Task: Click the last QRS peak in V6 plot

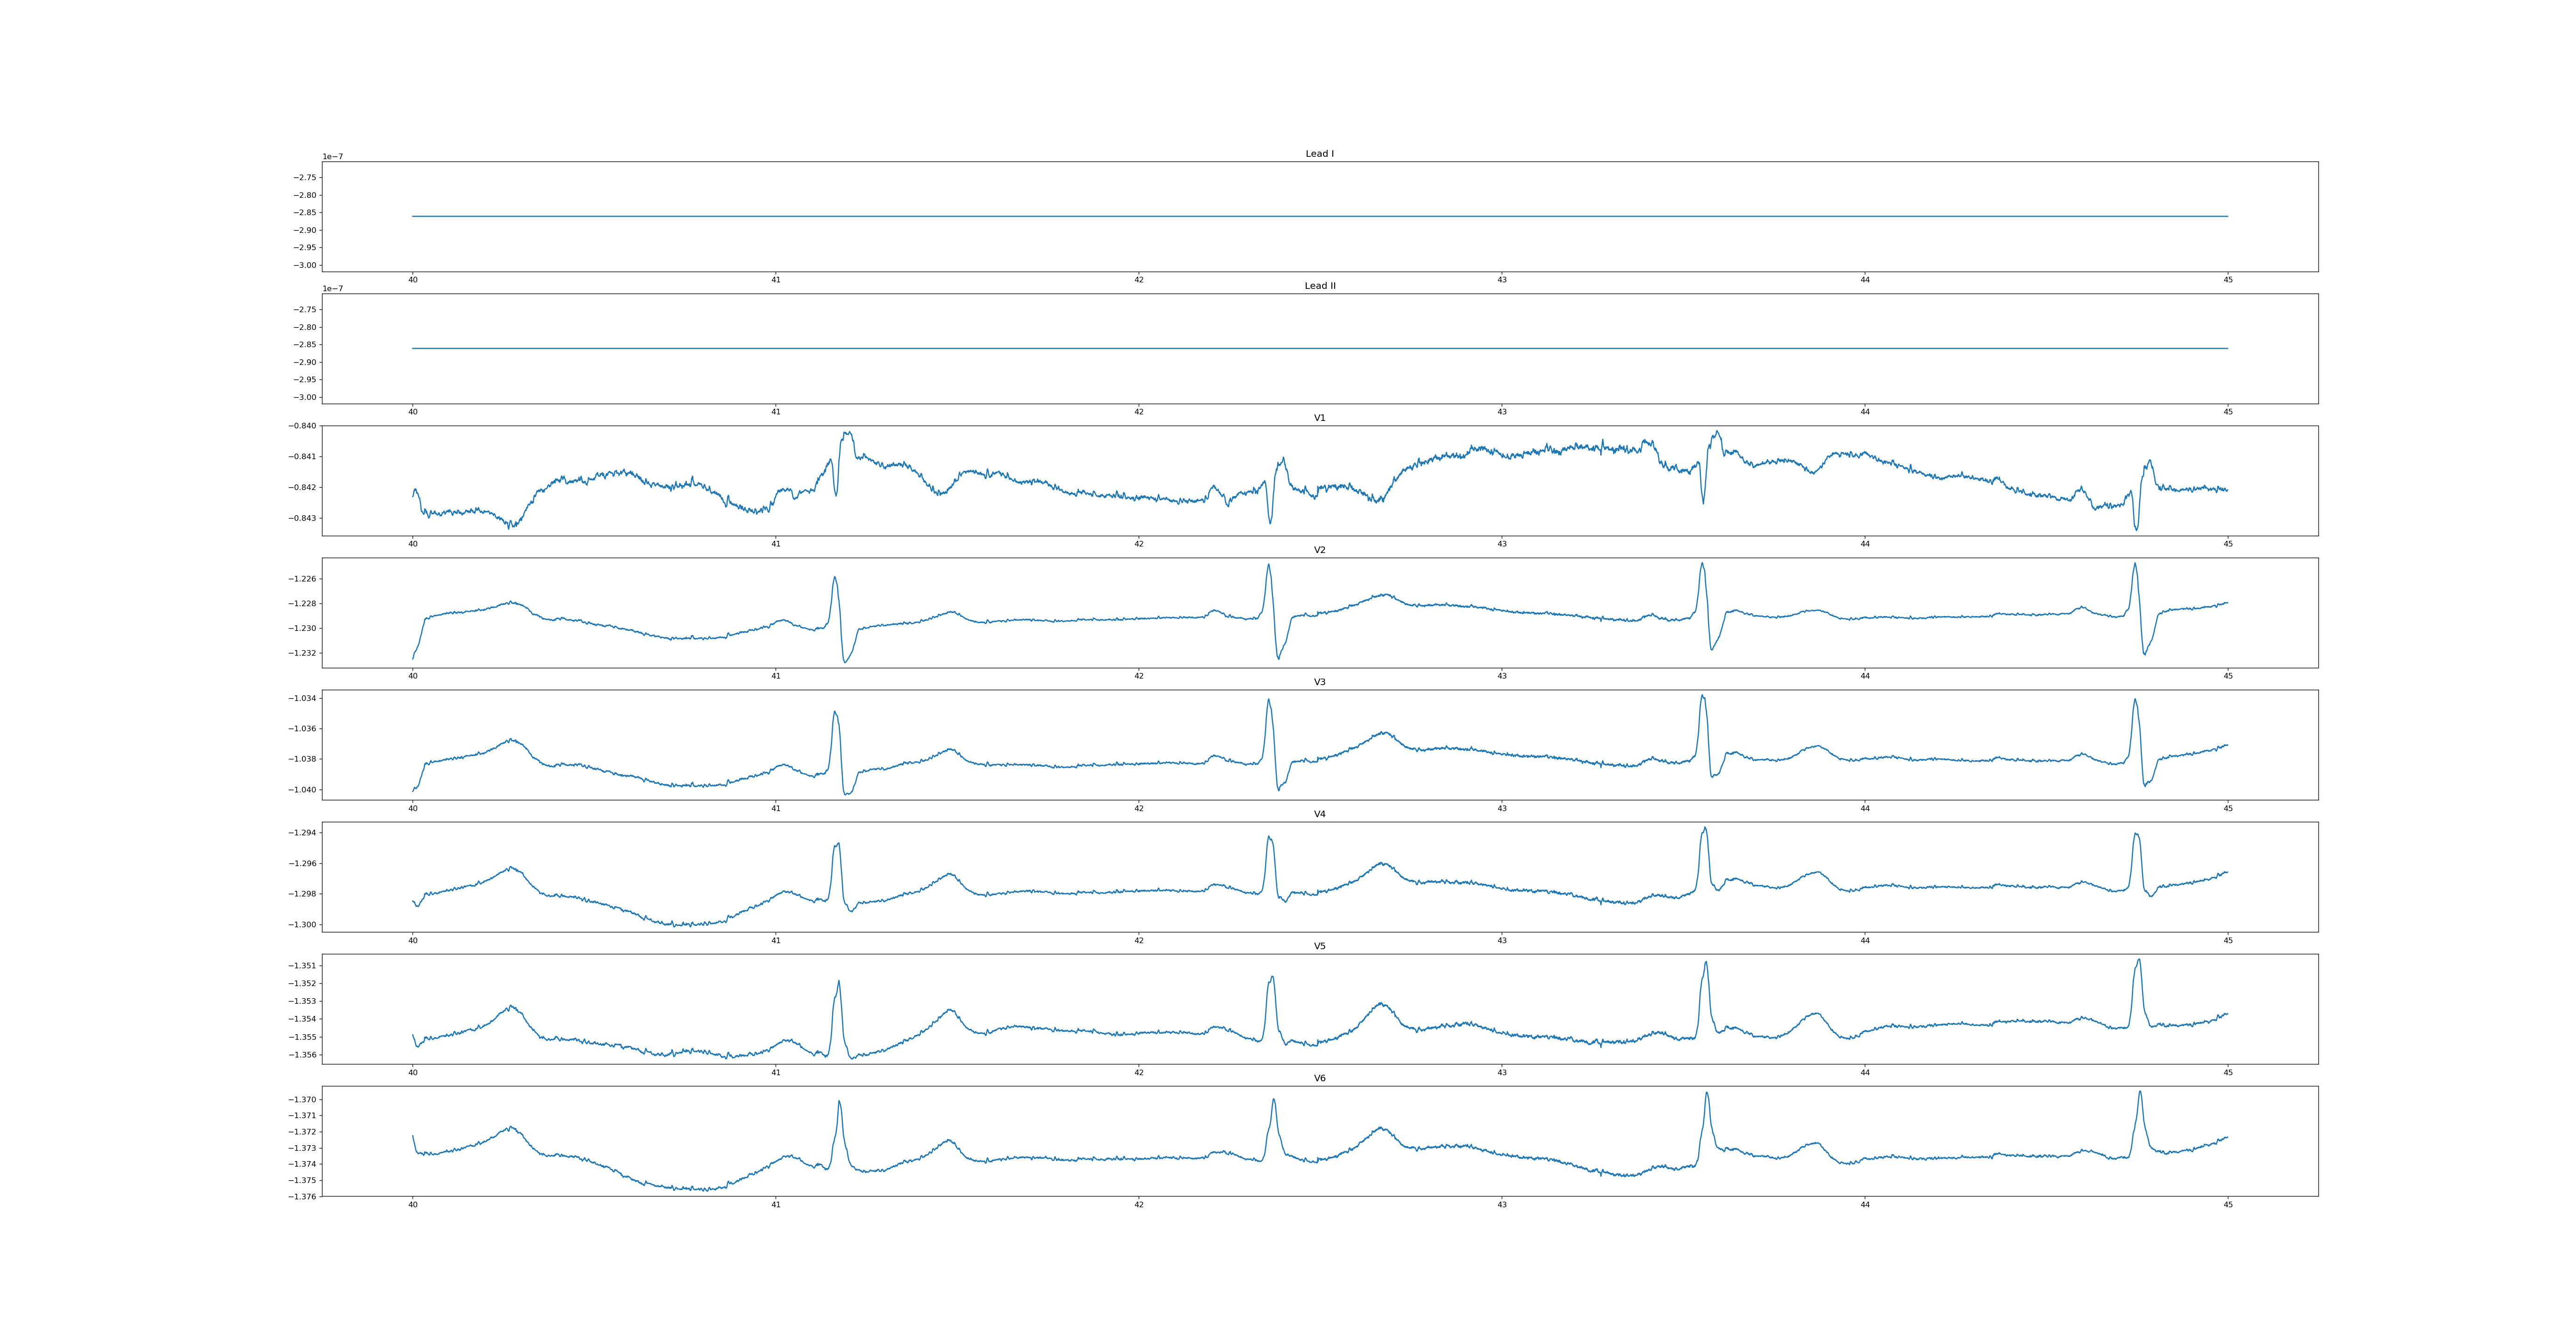Action: pyautogui.click(x=2140, y=1093)
